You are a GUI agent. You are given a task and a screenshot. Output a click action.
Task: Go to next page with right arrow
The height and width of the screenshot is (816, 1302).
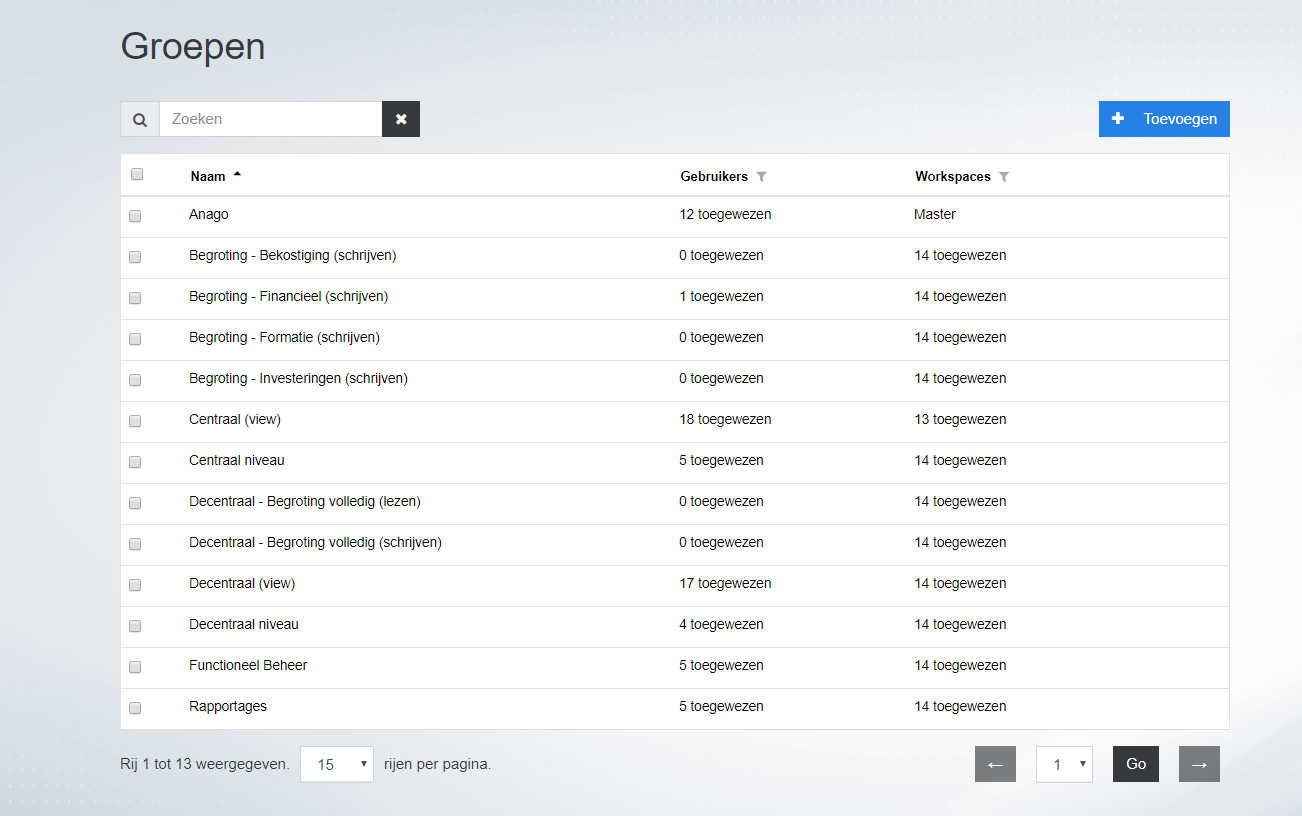tap(1199, 764)
